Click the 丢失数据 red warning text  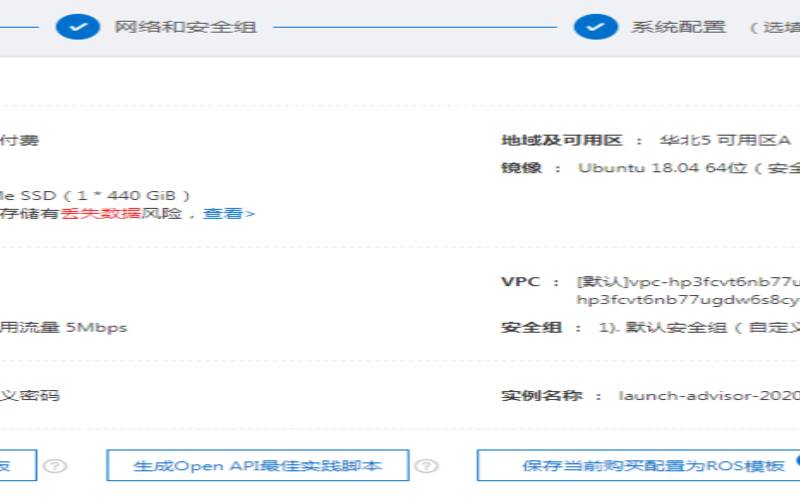(101, 213)
